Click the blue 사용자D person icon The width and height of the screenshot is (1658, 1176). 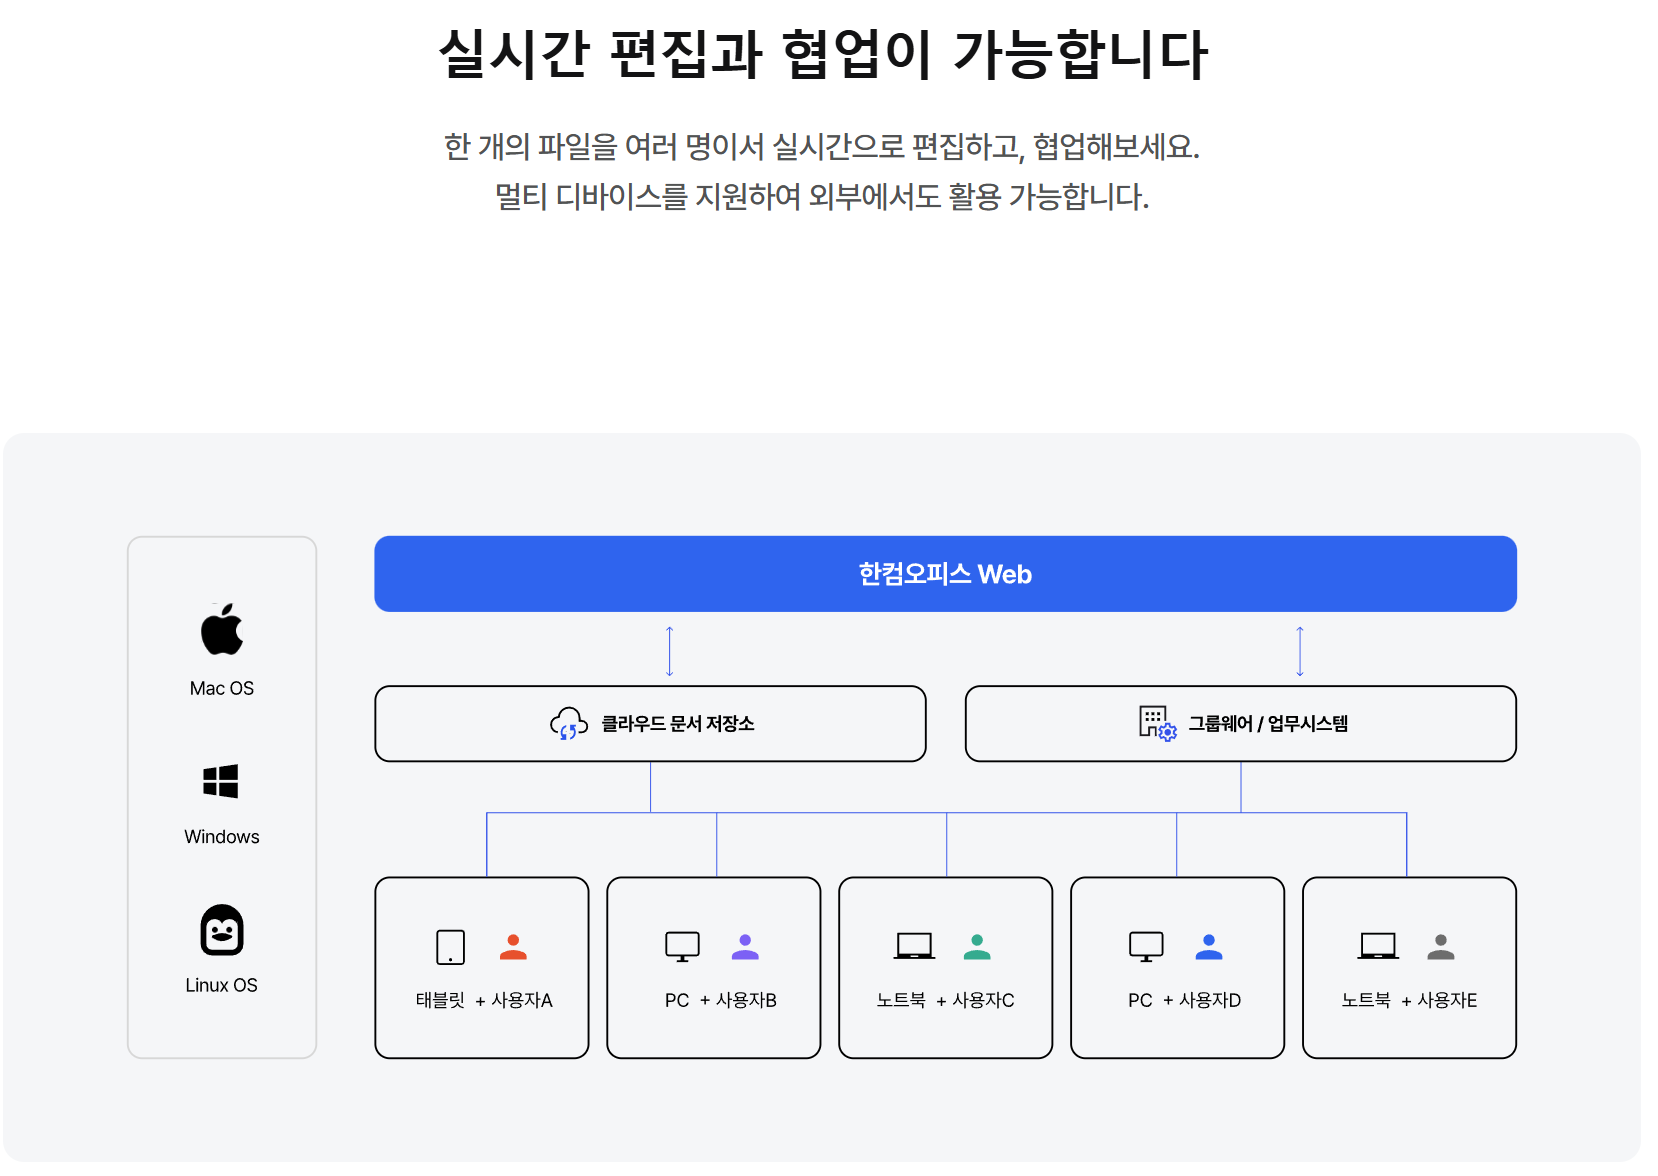coord(1209,947)
